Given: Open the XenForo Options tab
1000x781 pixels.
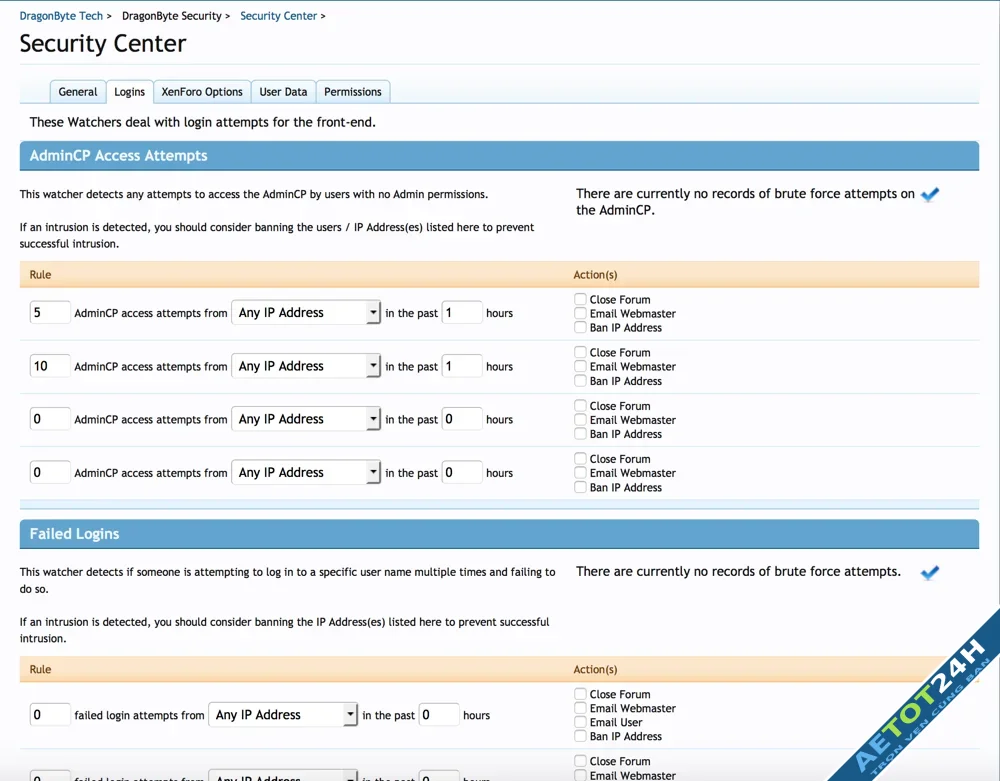Looking at the screenshot, I should (x=202, y=92).
